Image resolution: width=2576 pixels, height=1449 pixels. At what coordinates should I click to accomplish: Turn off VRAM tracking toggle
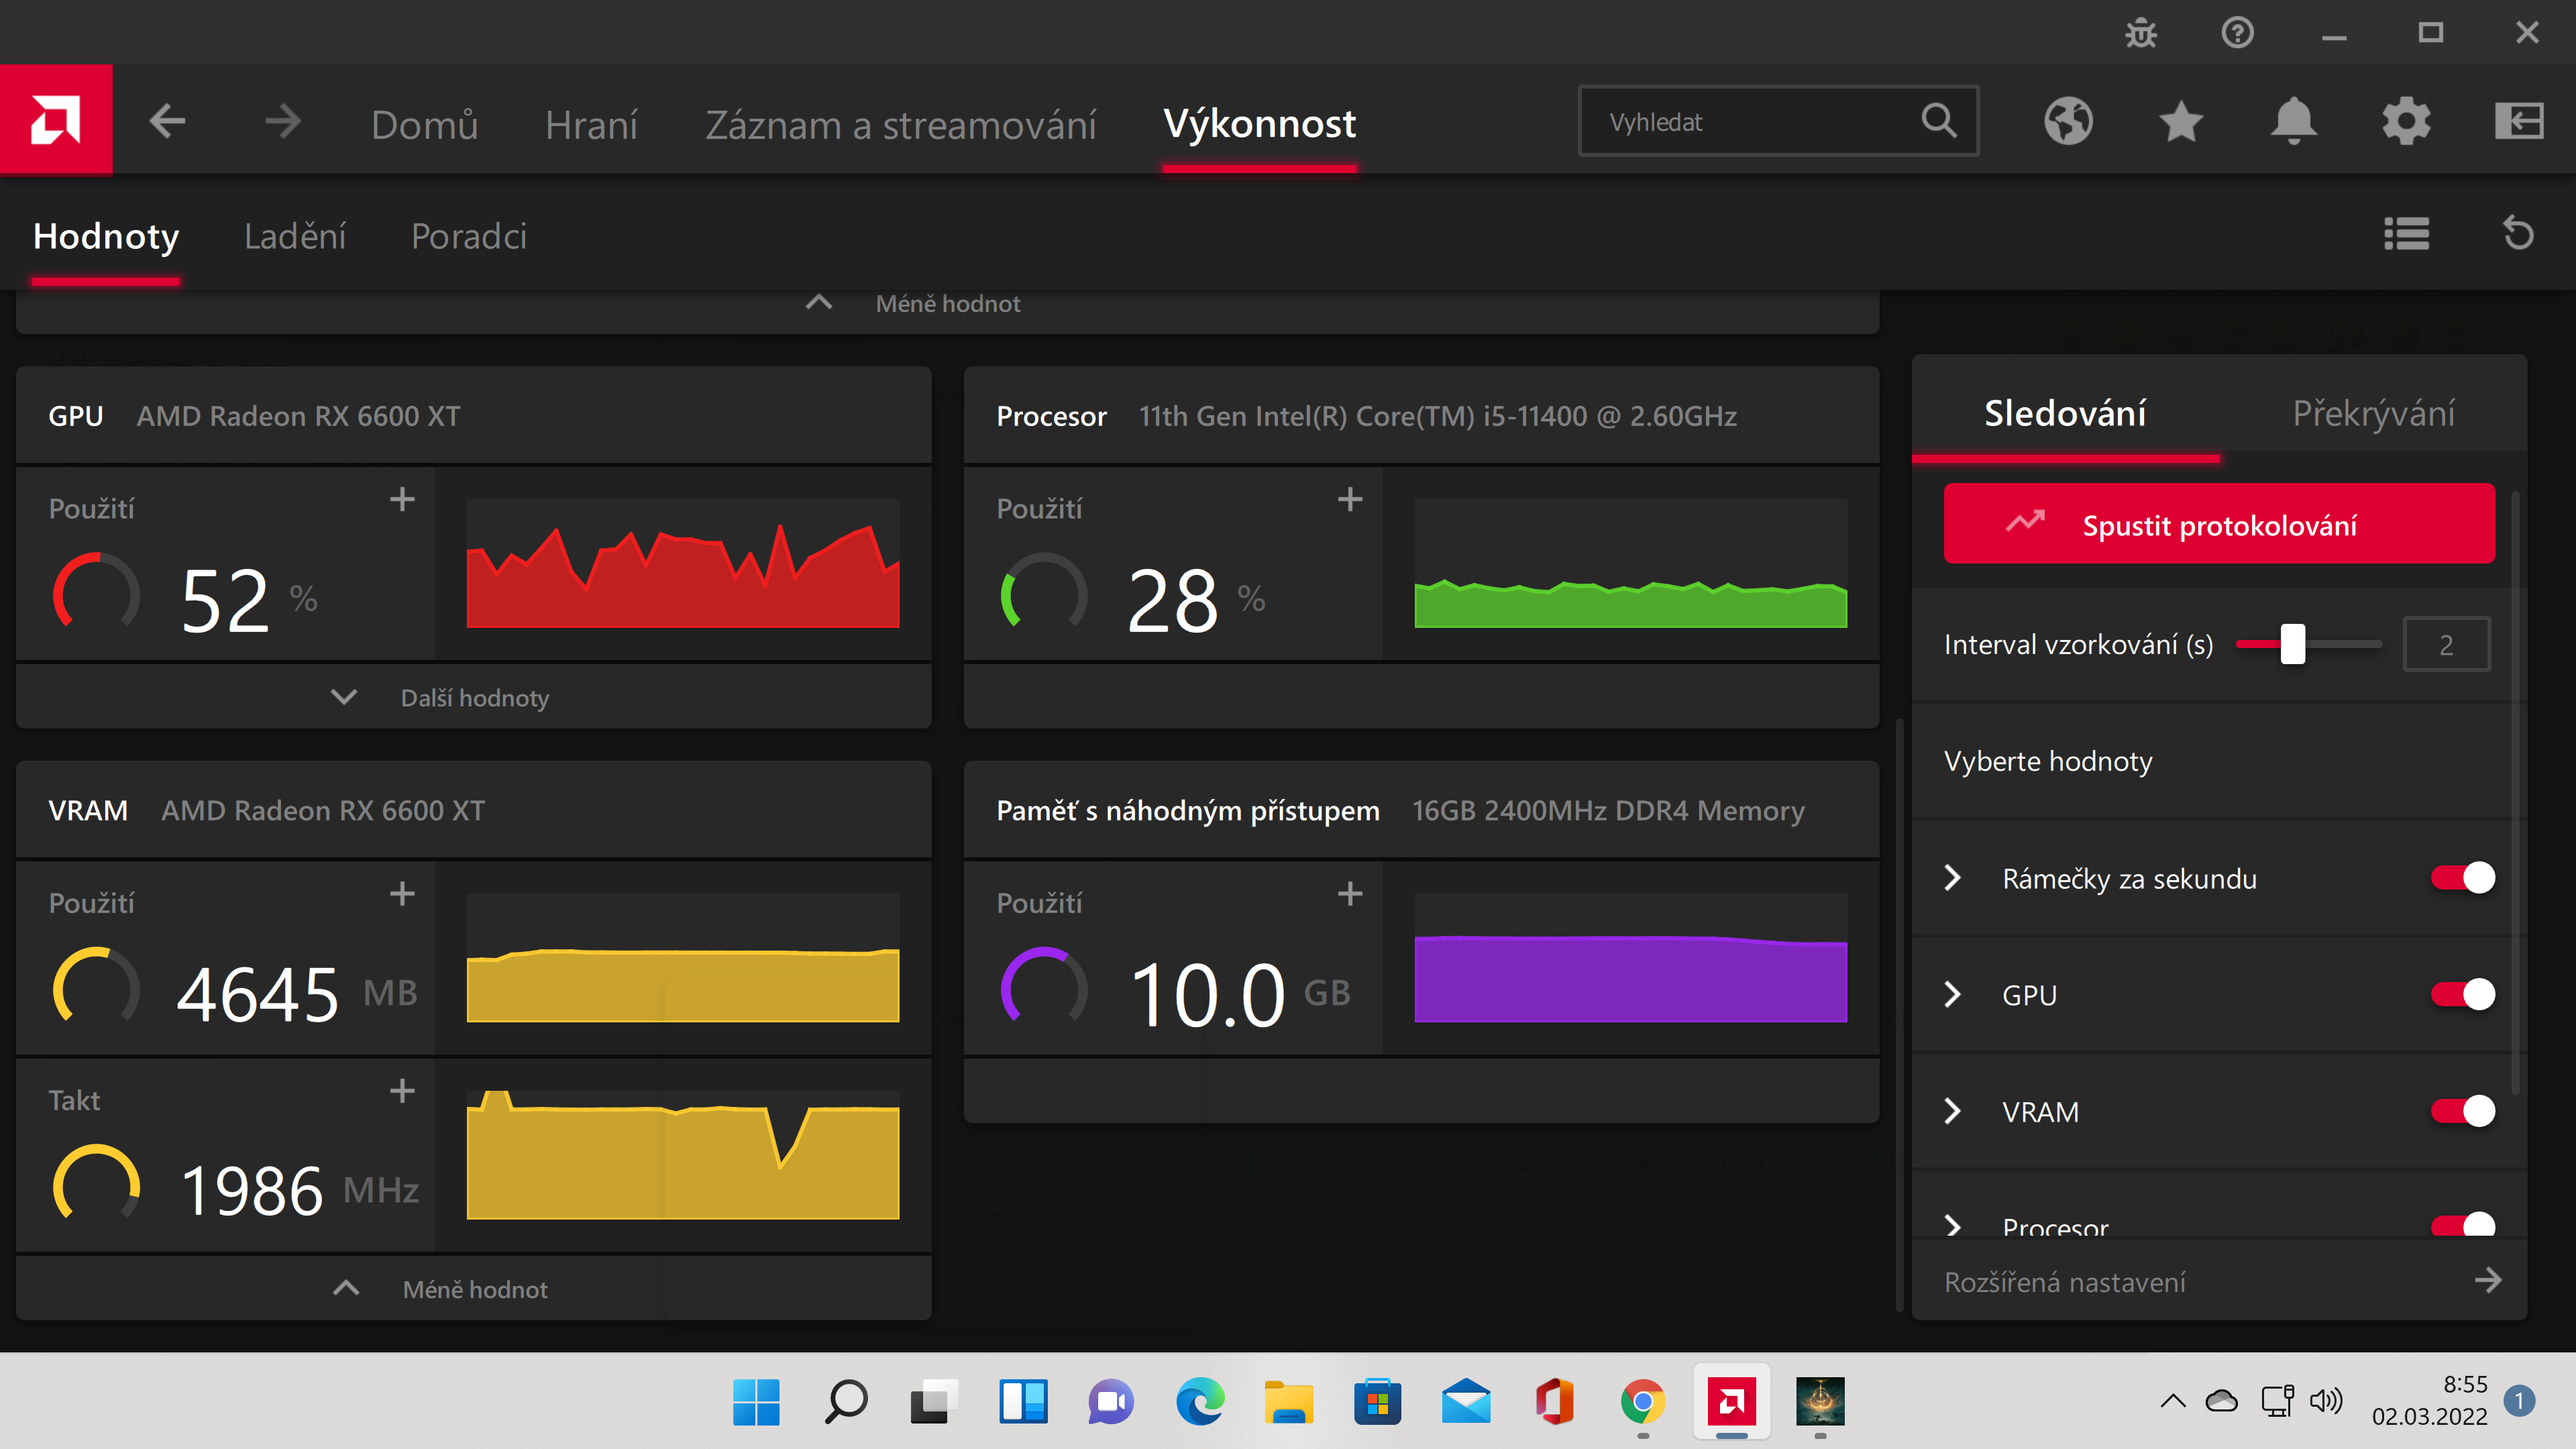pos(2462,1111)
